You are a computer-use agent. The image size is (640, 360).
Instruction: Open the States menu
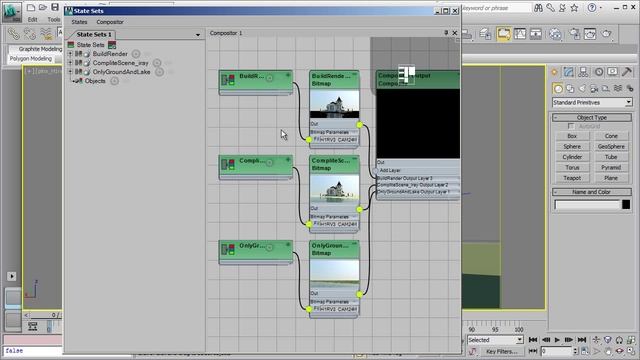click(x=79, y=22)
